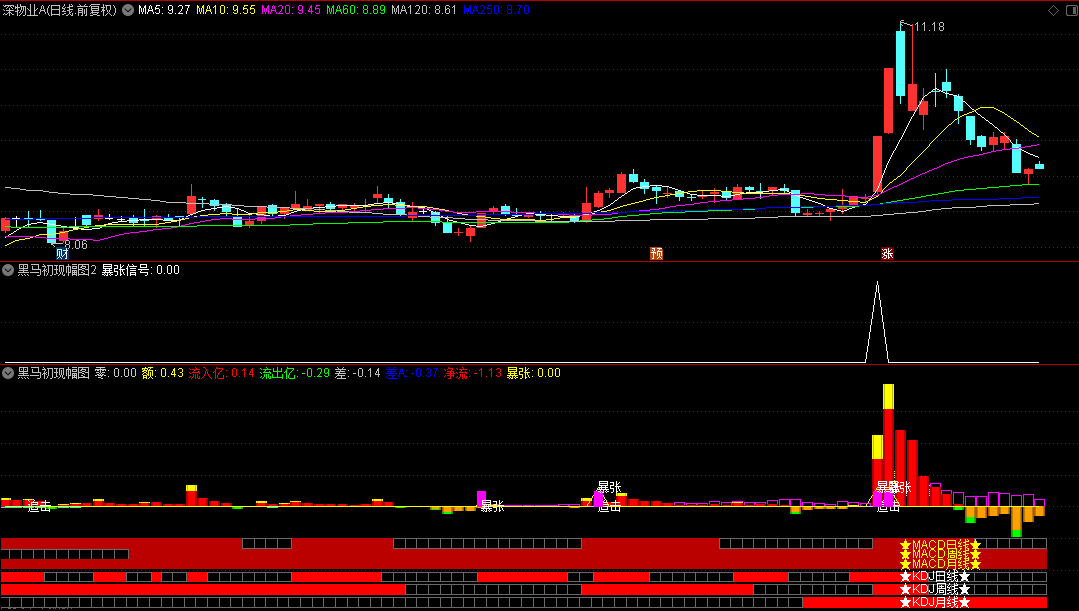Click the MA20: 9.45 label

click(x=290, y=10)
